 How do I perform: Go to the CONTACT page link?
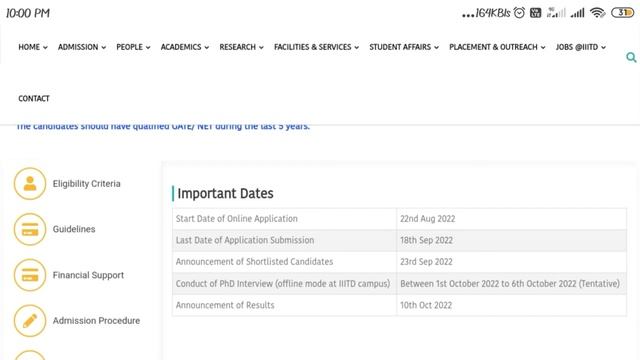pyautogui.click(x=34, y=98)
